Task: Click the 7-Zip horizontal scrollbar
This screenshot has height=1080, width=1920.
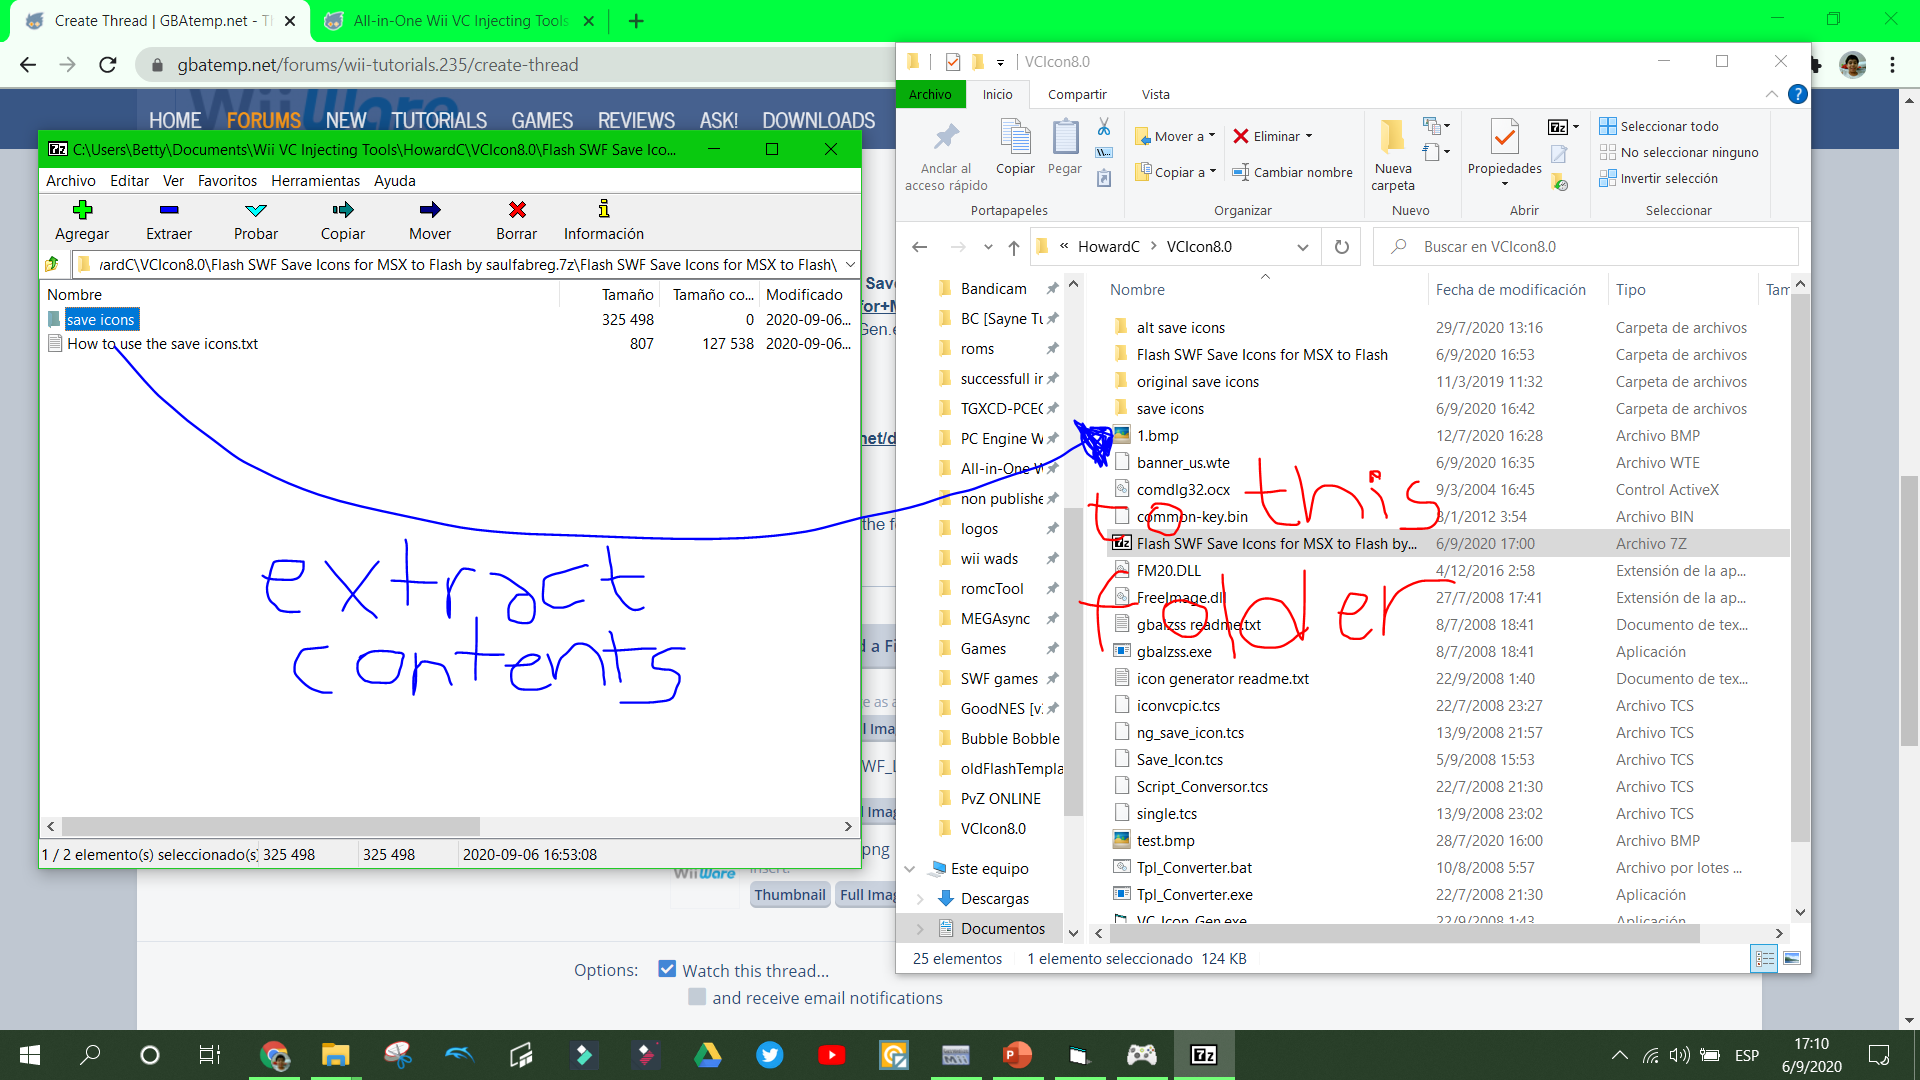Action: click(x=271, y=827)
